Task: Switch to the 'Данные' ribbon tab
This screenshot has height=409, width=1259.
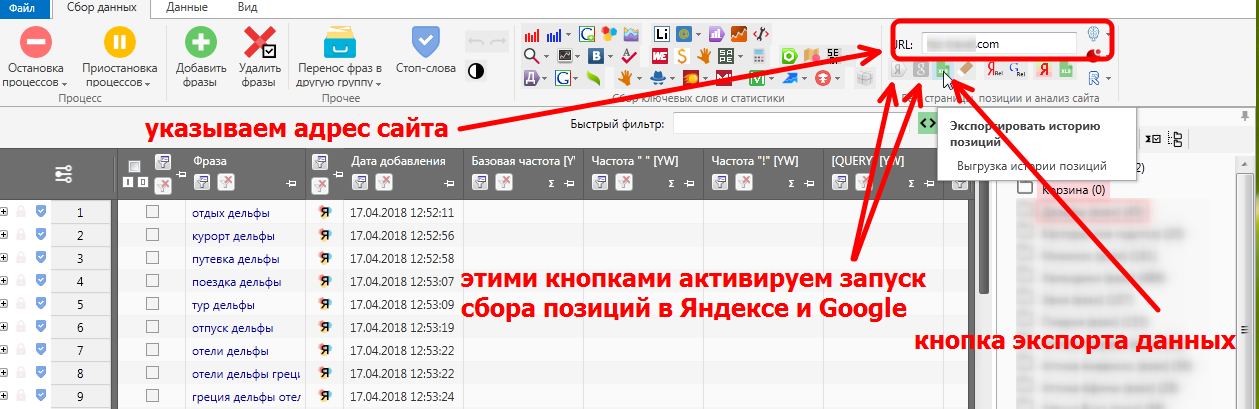Action: [187, 7]
